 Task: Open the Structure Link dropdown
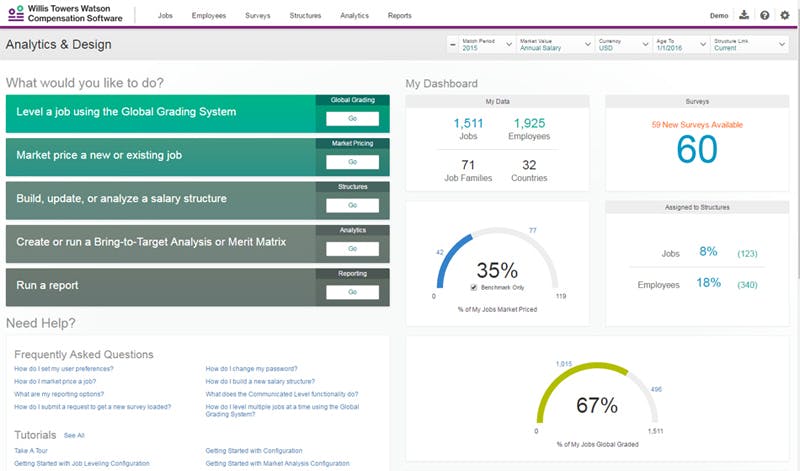(x=749, y=44)
